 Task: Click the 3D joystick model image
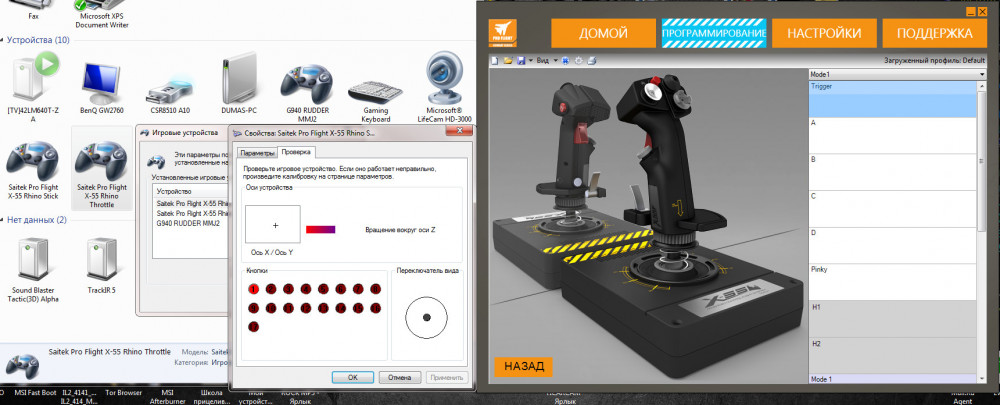pyautogui.click(x=648, y=226)
